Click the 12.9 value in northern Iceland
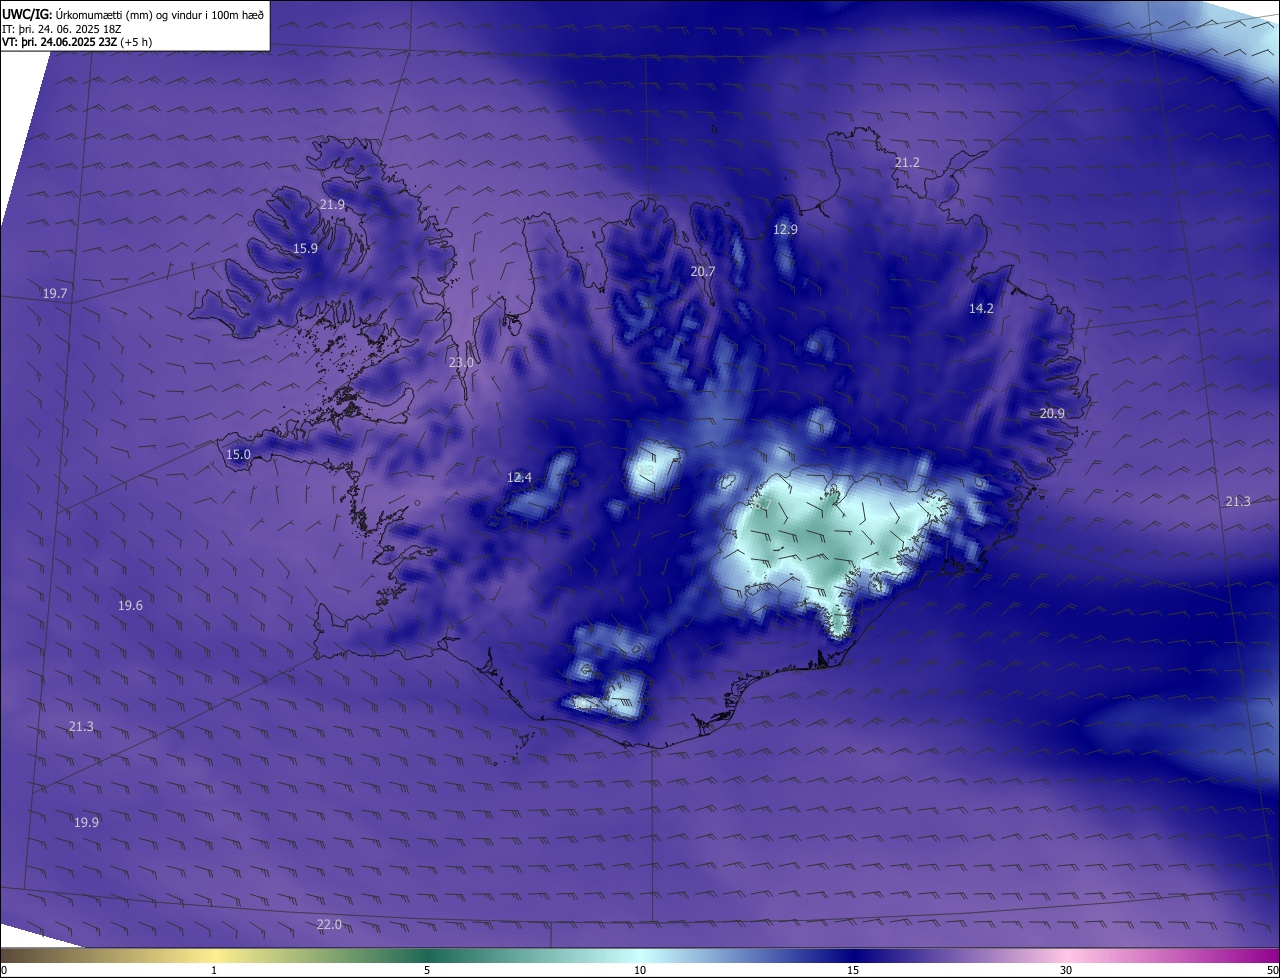The width and height of the screenshot is (1280, 978). pos(785,229)
